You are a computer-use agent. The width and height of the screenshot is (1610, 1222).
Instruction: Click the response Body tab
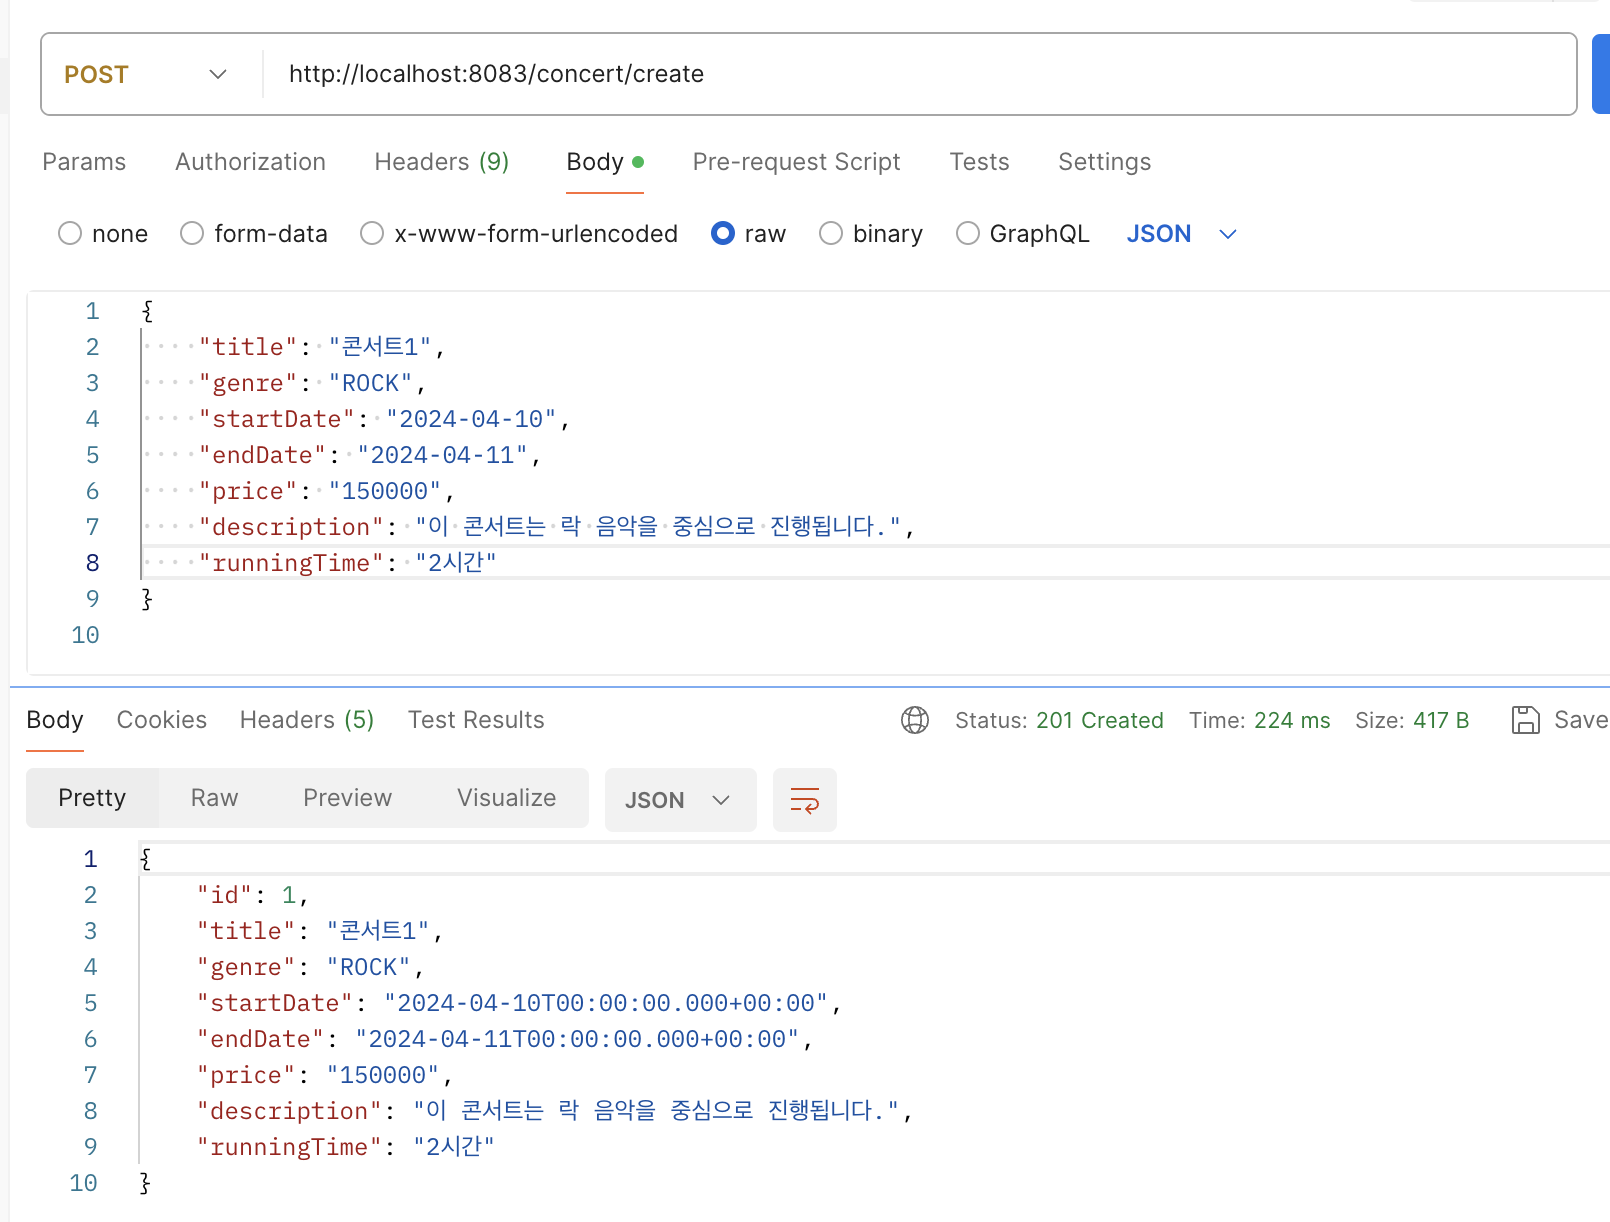(x=55, y=720)
